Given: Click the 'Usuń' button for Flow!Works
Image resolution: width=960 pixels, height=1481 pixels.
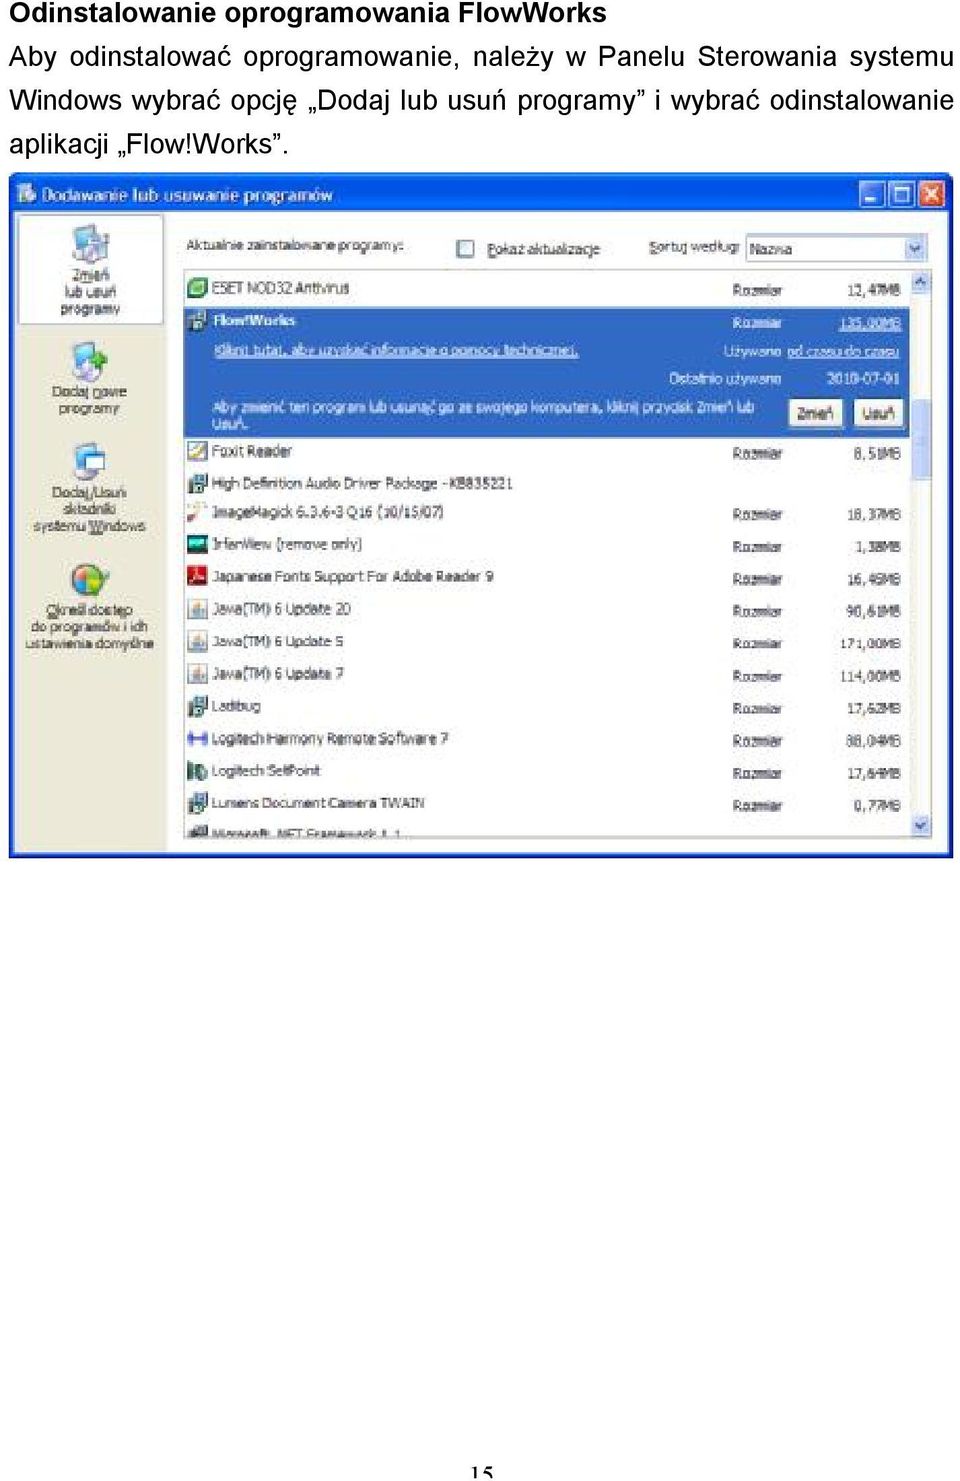Looking at the screenshot, I should [x=878, y=413].
